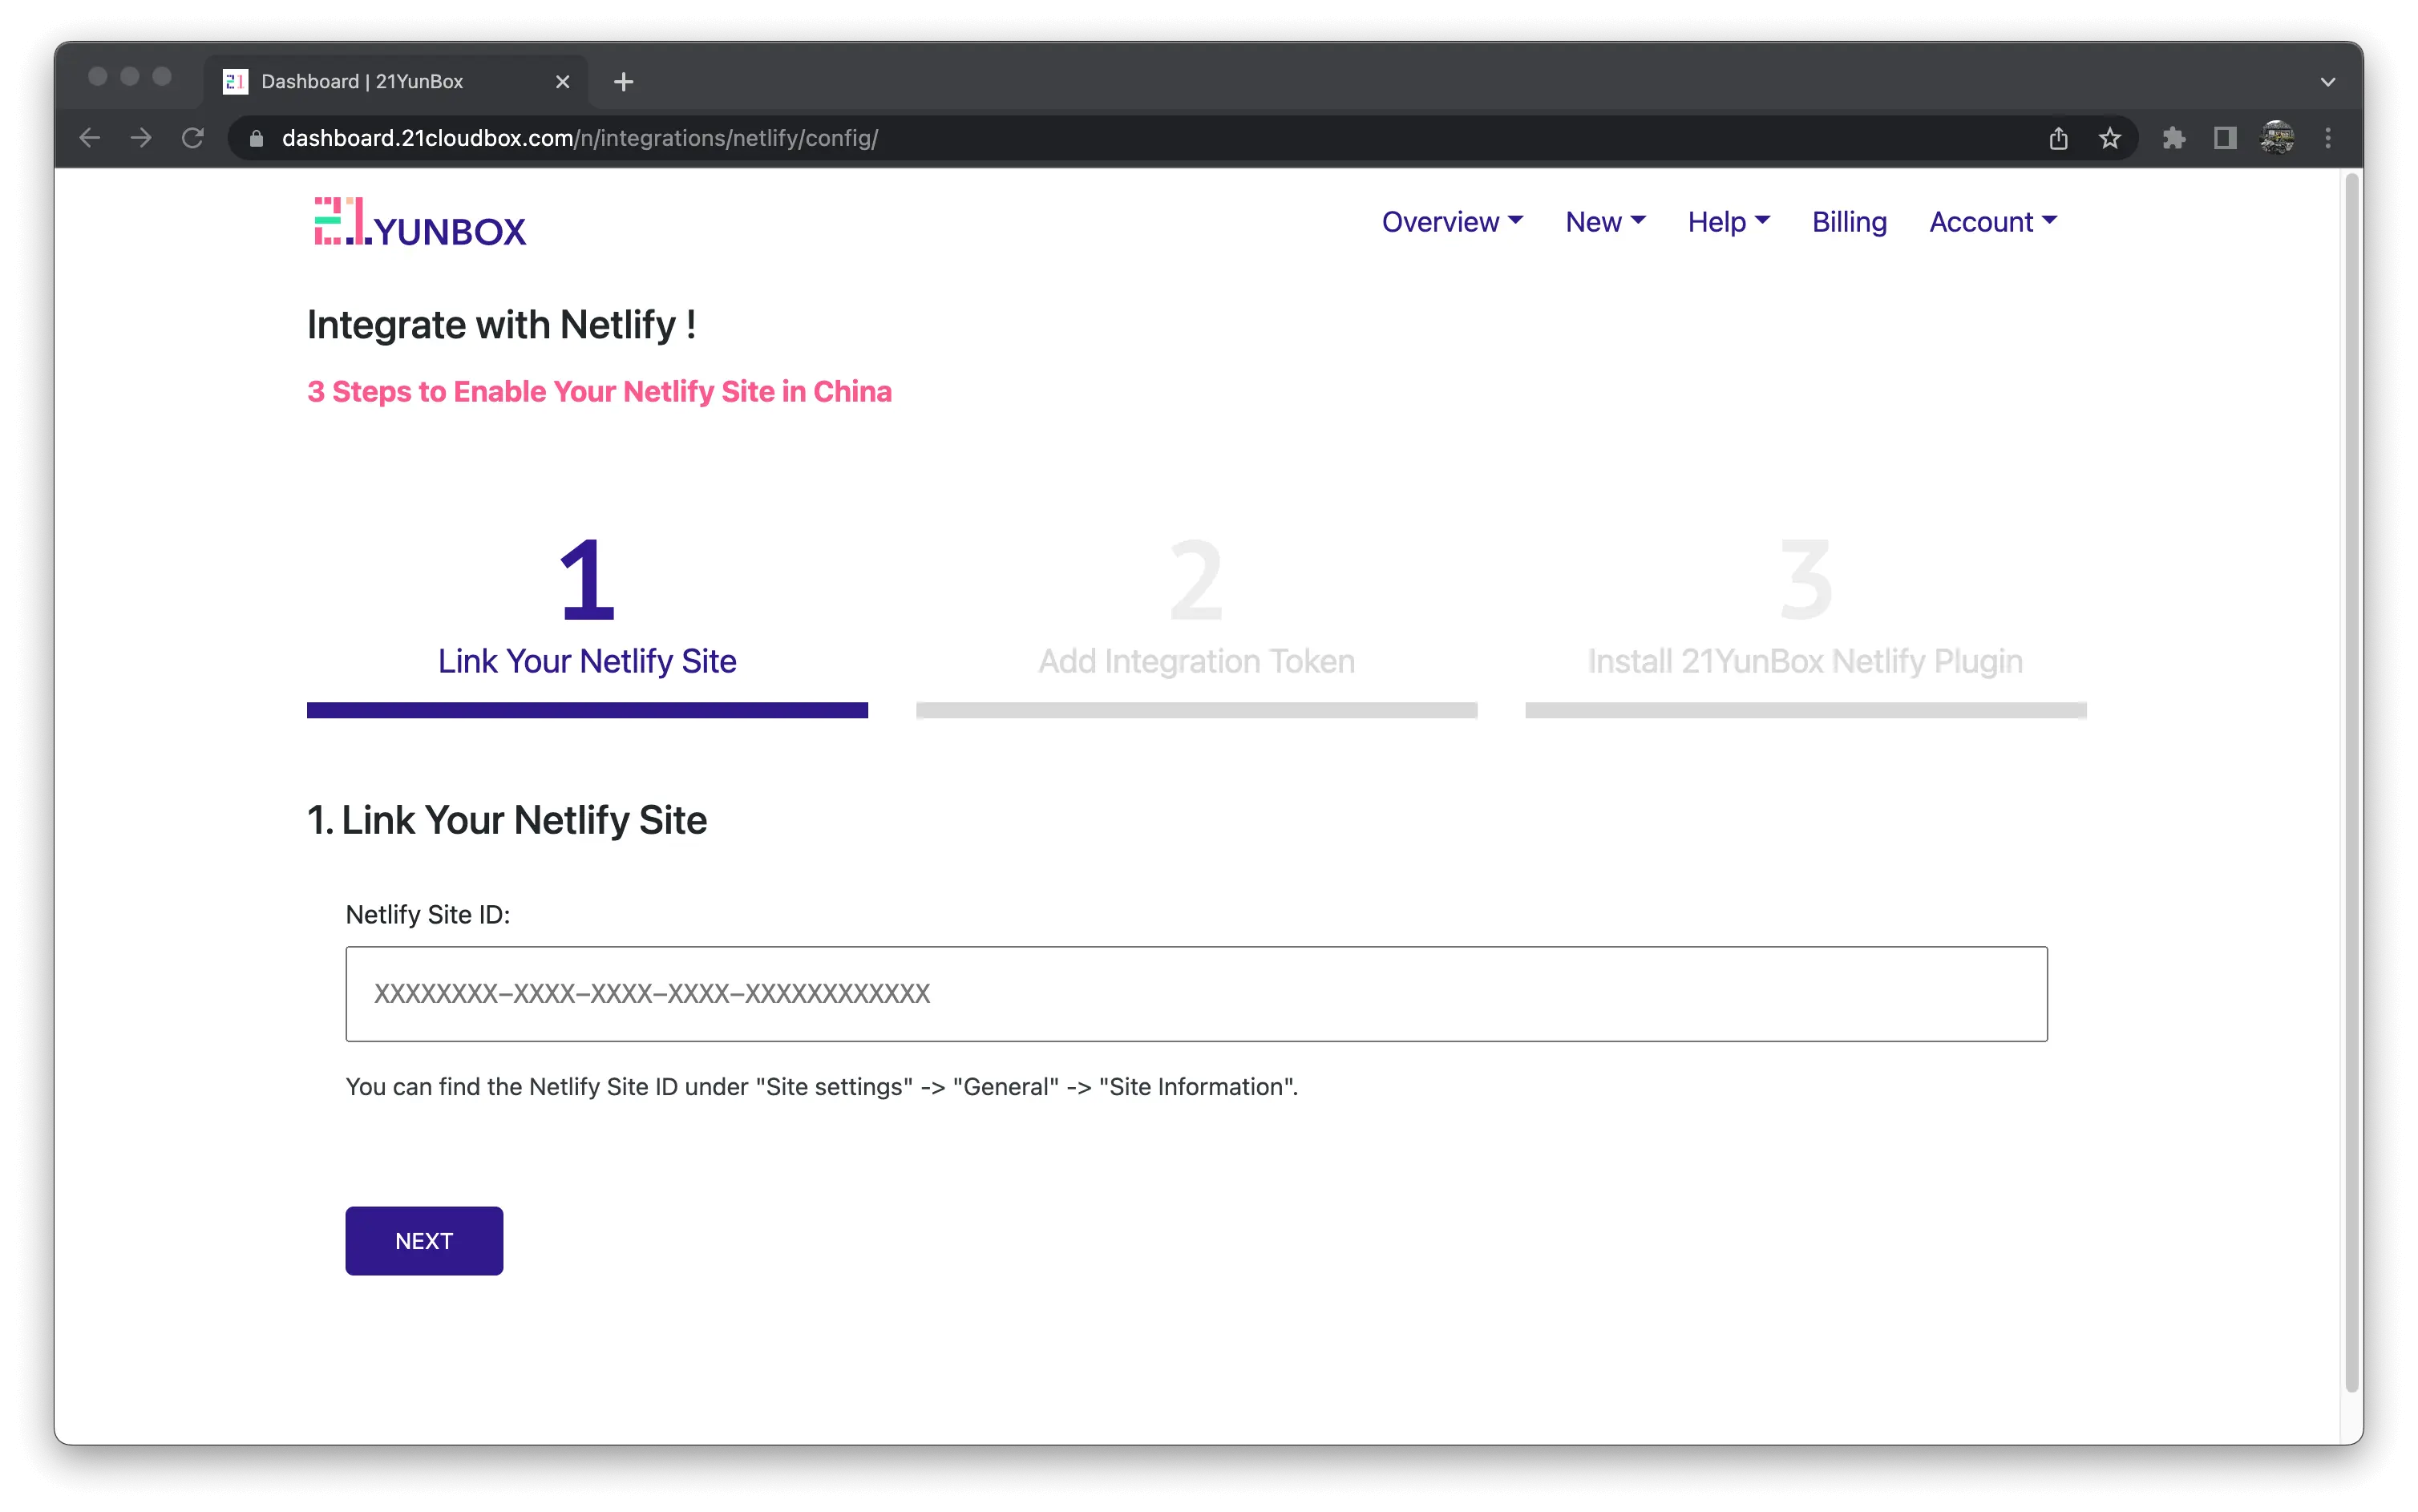The image size is (2418, 1512).
Task: Expand the Account dropdown
Action: 1992,222
